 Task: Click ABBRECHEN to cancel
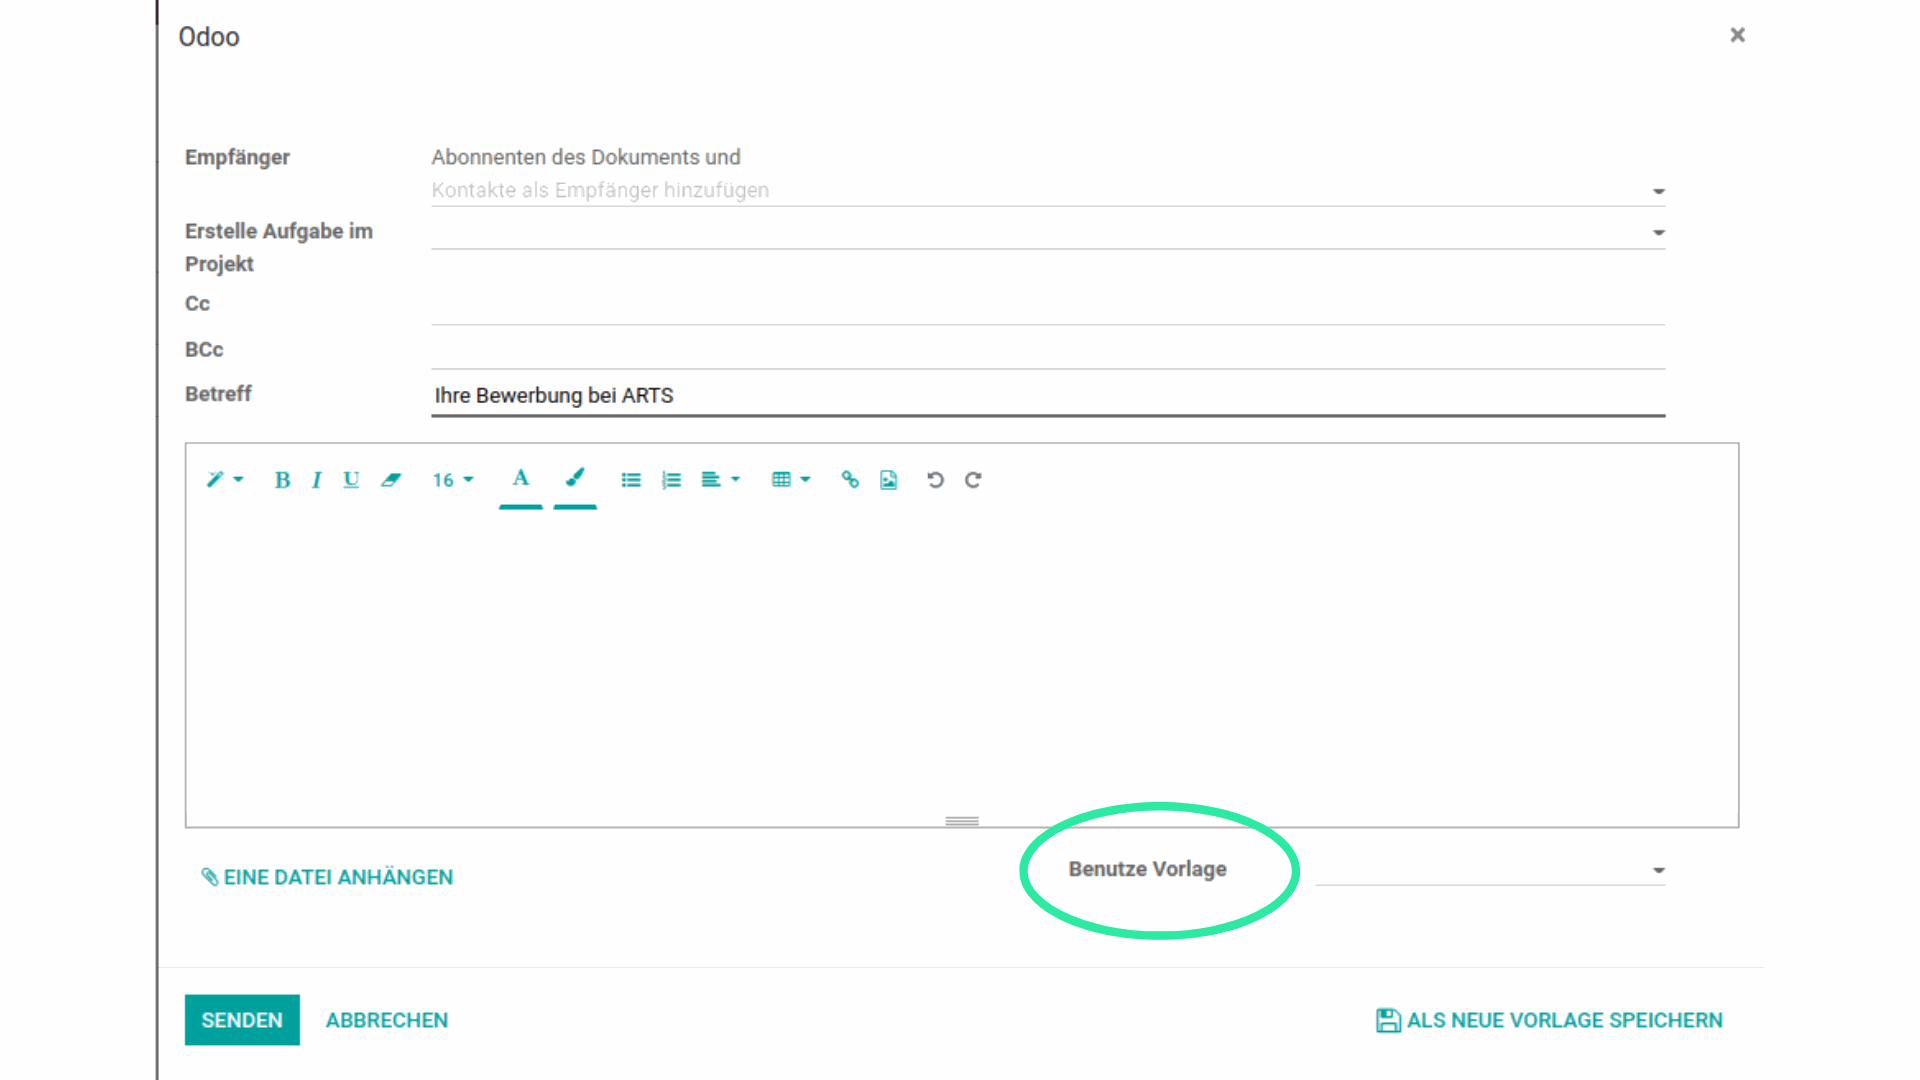click(x=387, y=1020)
